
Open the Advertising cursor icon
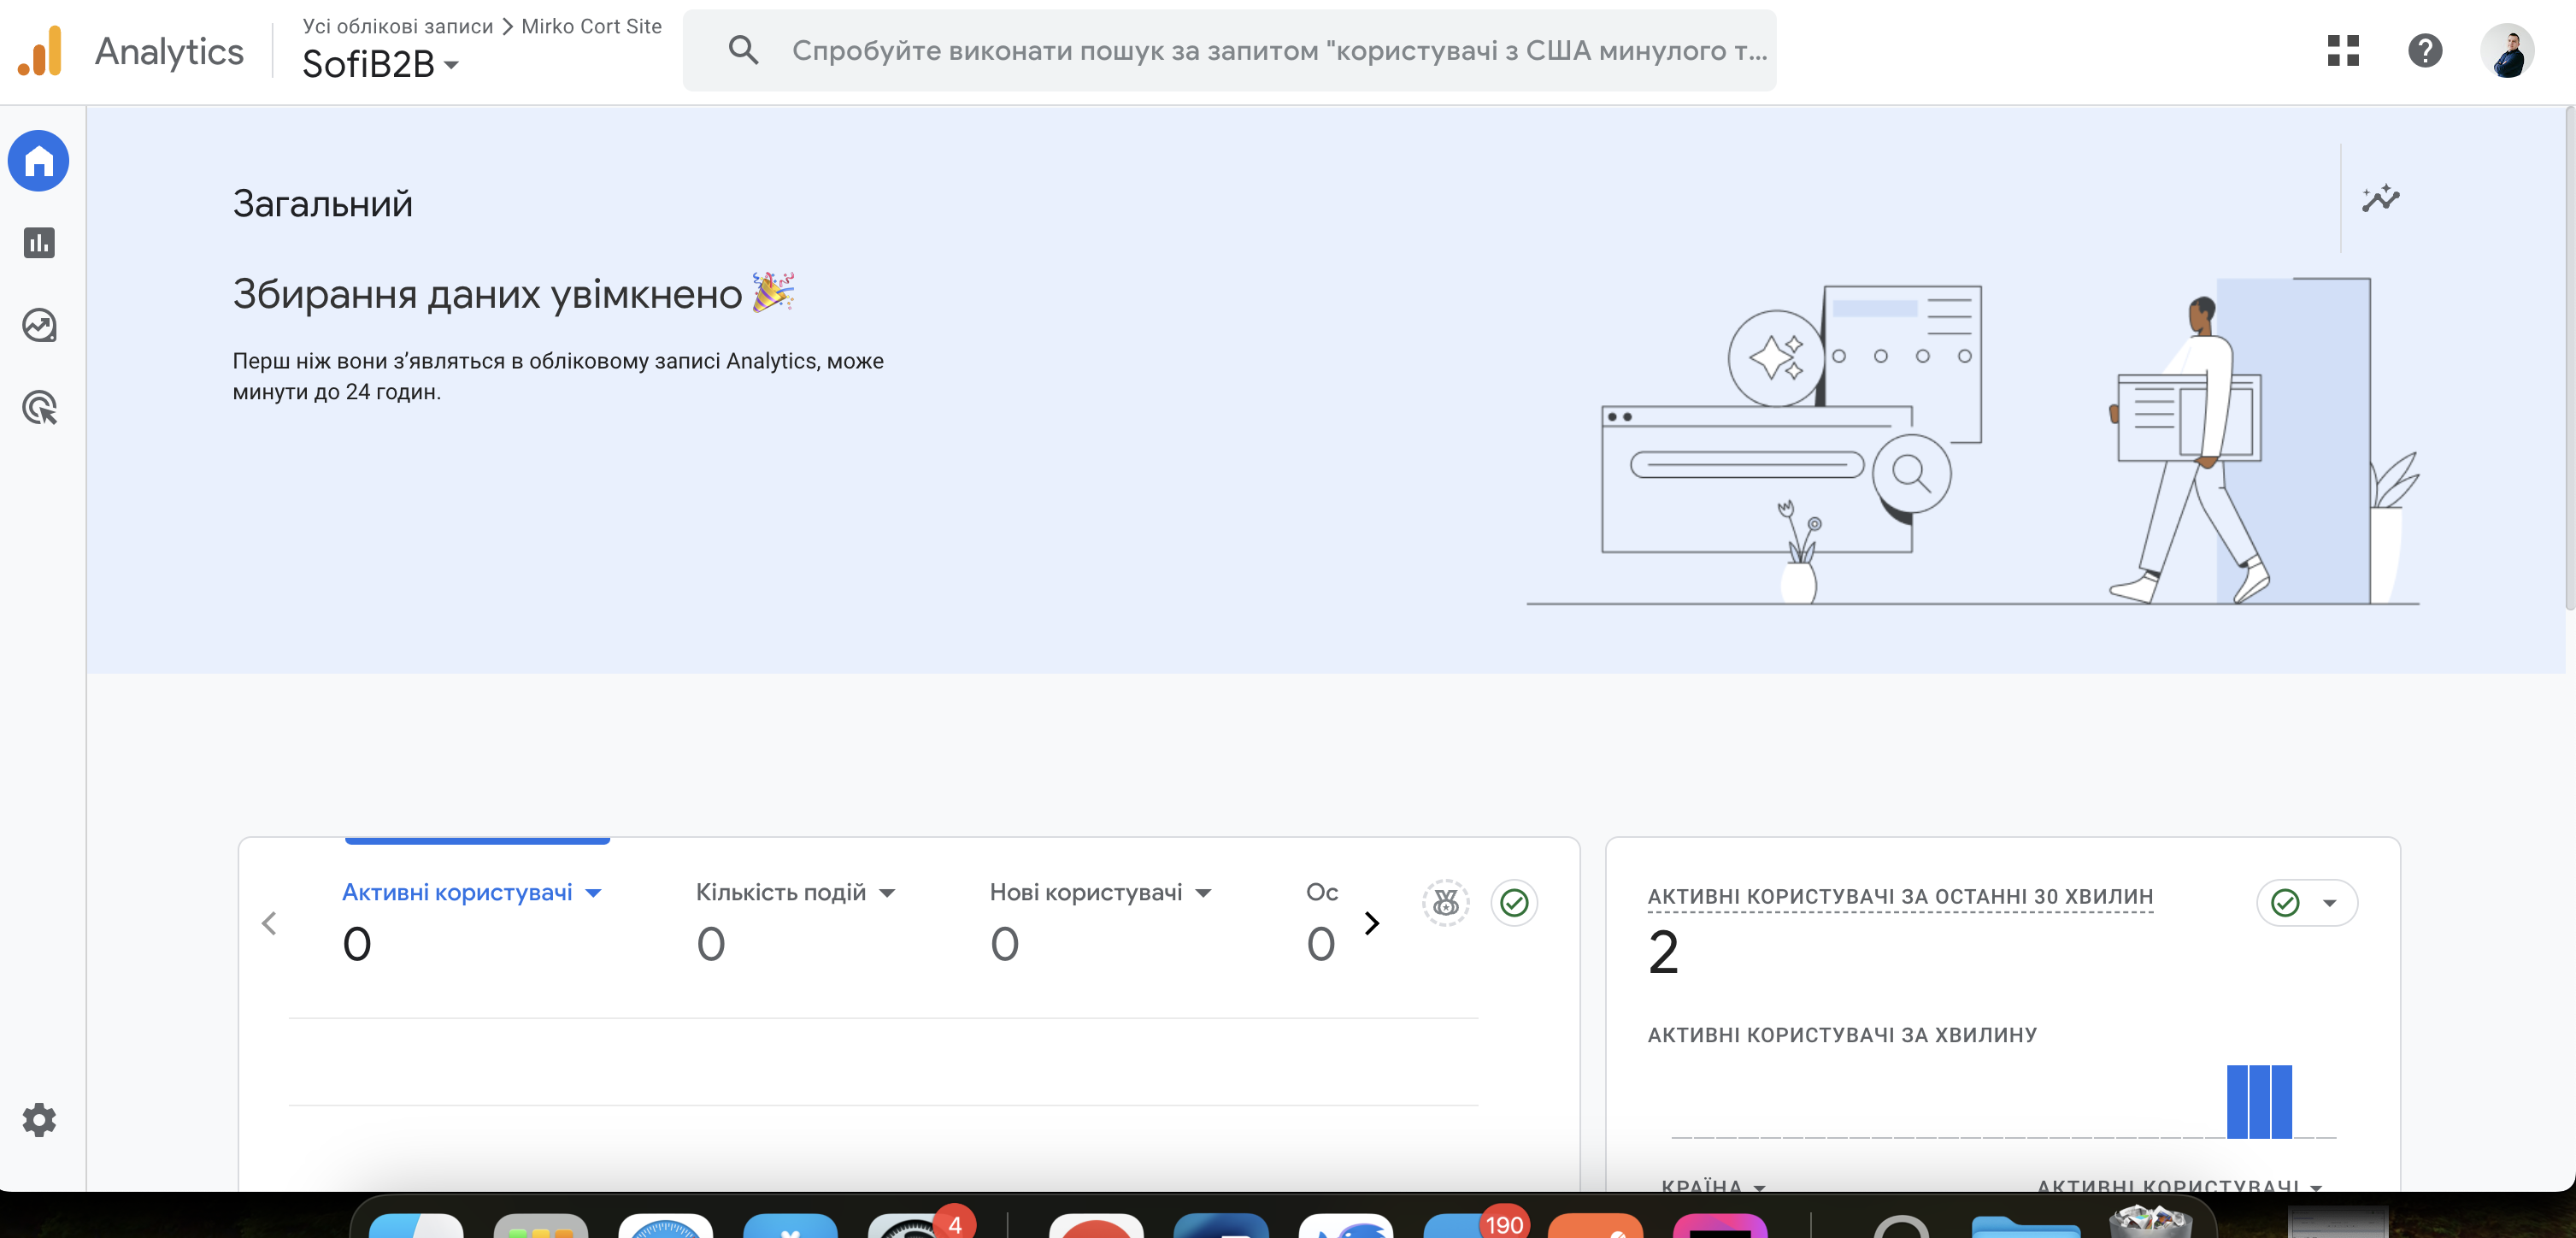(x=39, y=408)
